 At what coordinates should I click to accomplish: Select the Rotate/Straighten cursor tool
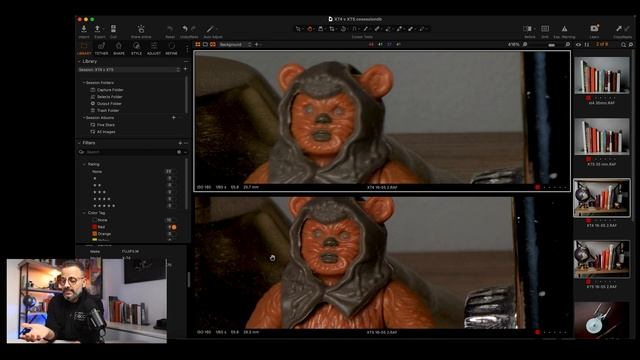[343, 29]
